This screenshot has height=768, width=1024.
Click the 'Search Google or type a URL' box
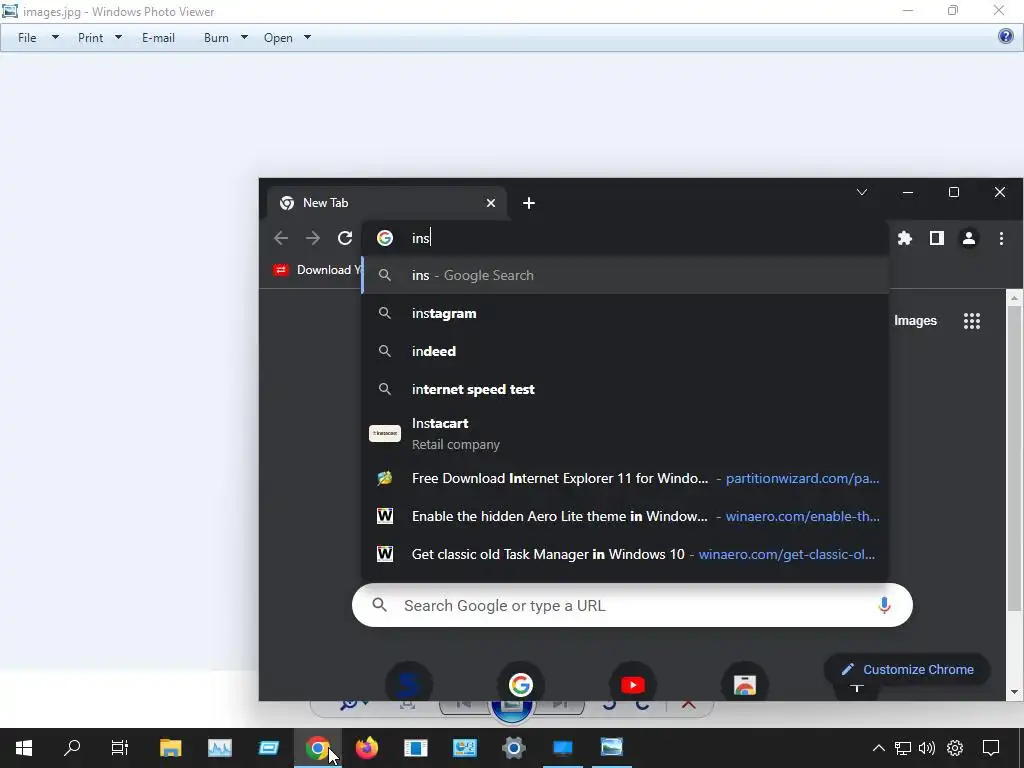(632, 605)
